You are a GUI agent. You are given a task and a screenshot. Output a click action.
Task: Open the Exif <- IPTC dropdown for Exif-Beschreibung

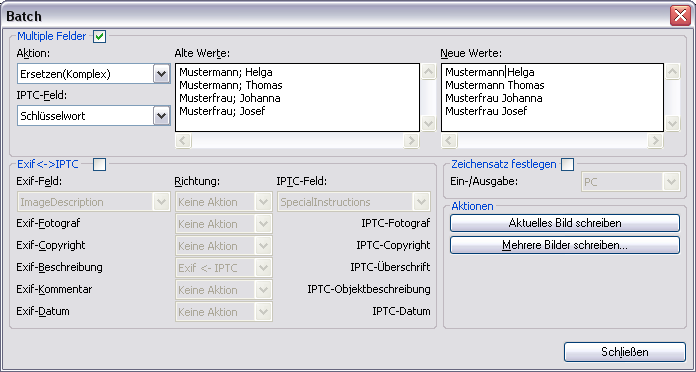click(x=224, y=268)
